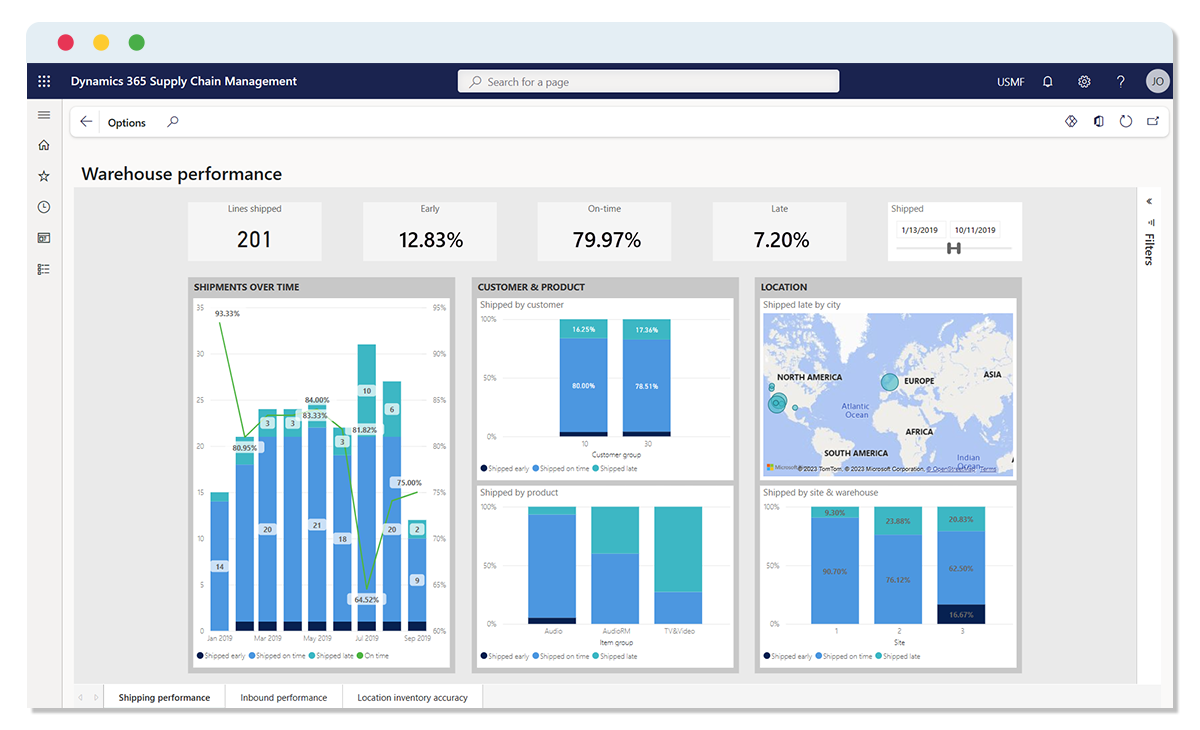
Task: Click the Europe bubble on the map
Action: pyautogui.click(x=889, y=382)
